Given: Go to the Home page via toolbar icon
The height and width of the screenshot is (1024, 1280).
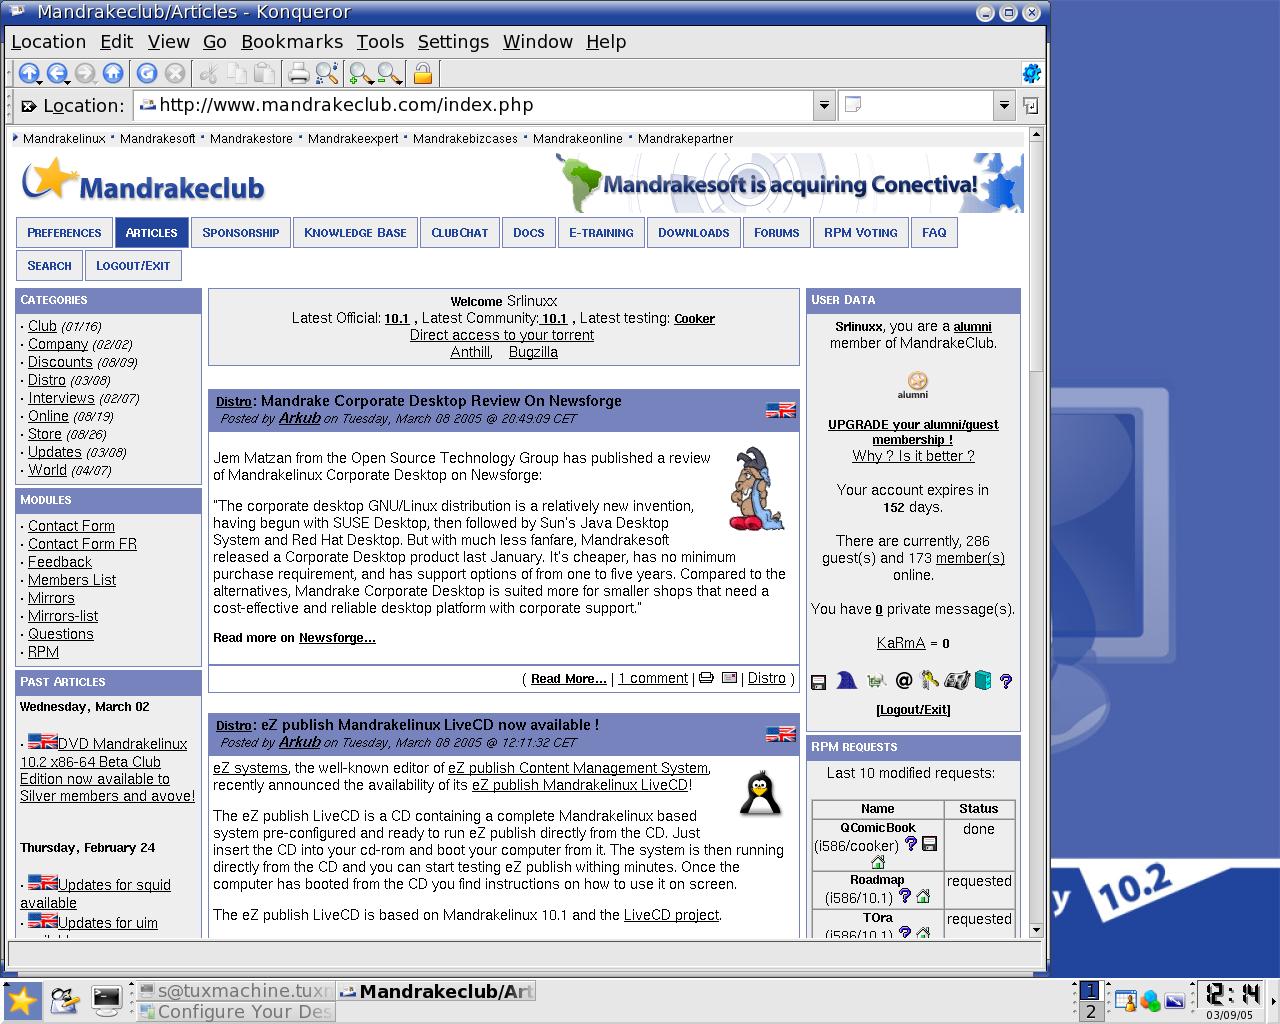Looking at the screenshot, I should coord(113,73).
